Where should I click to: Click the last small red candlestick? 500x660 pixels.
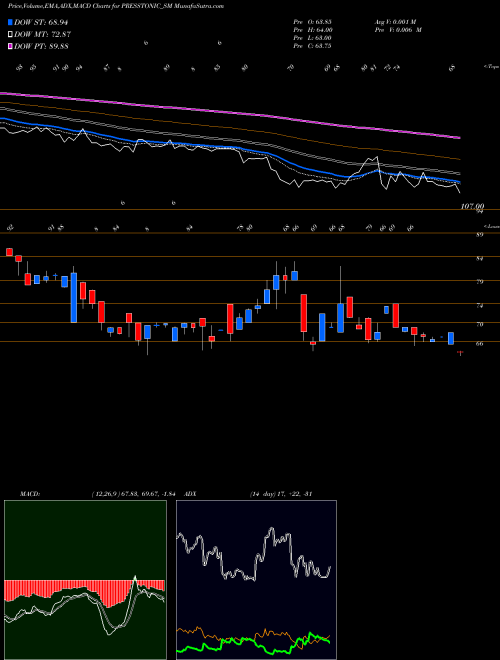tap(460, 352)
